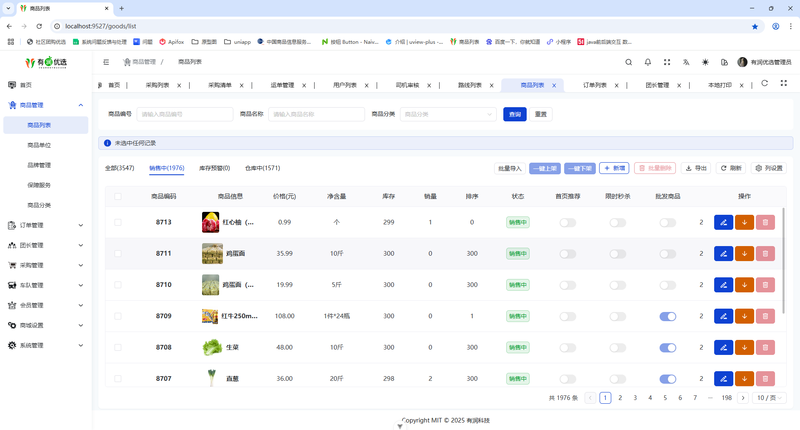This screenshot has height=430, width=800.
Task: Open the 订单列表 page tab
Action: [x=595, y=85]
